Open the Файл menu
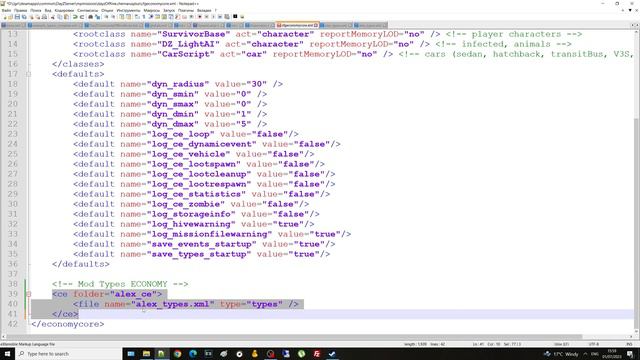 point(7,11)
